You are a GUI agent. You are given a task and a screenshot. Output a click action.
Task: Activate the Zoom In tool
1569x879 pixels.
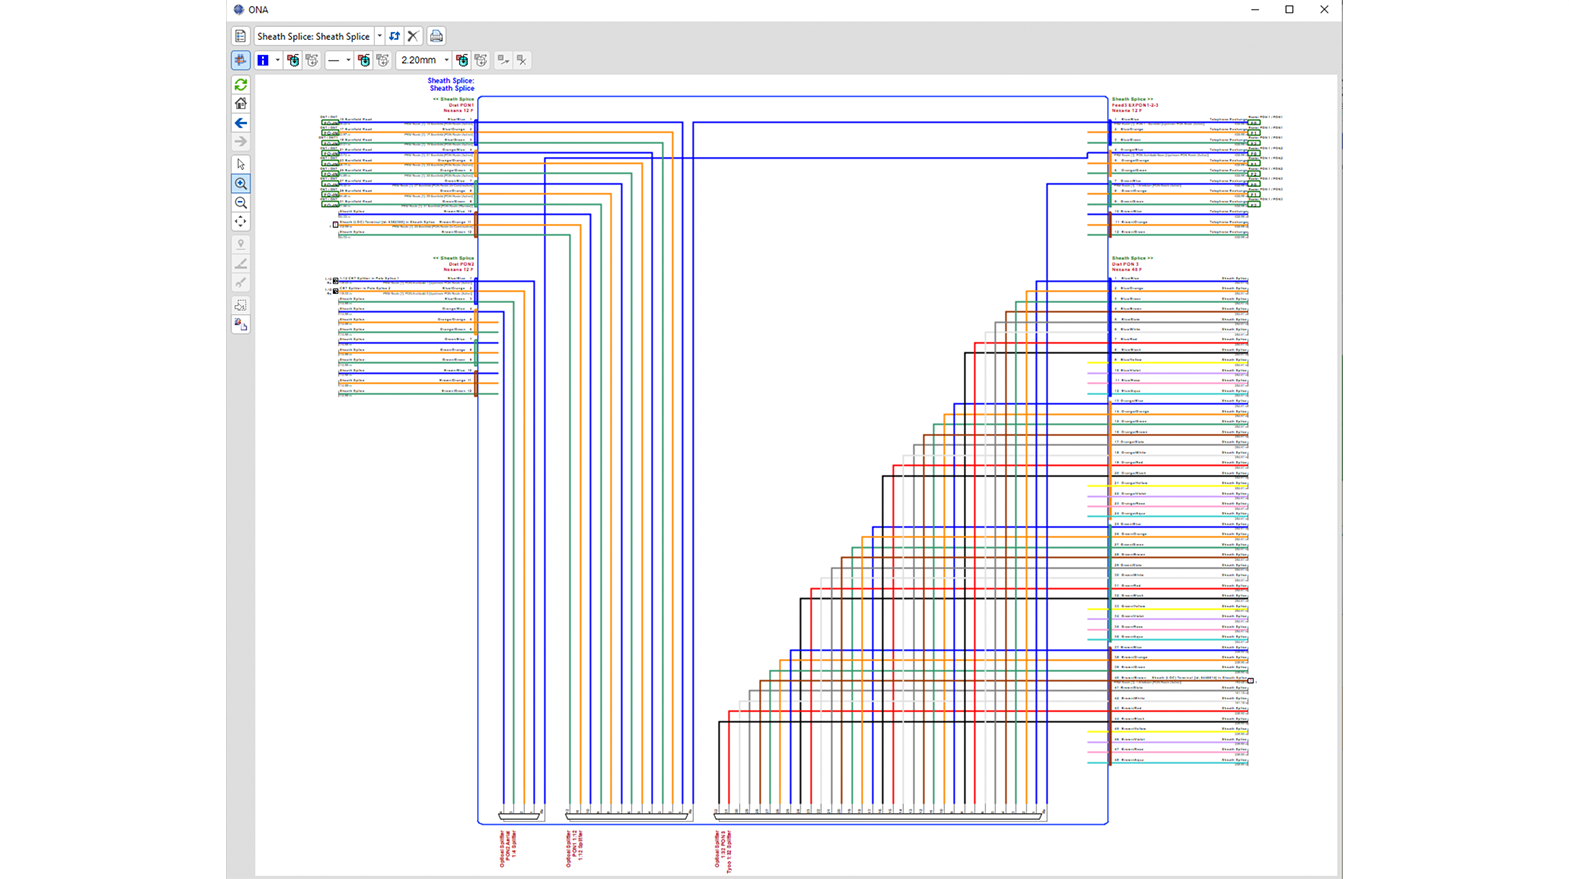(241, 184)
